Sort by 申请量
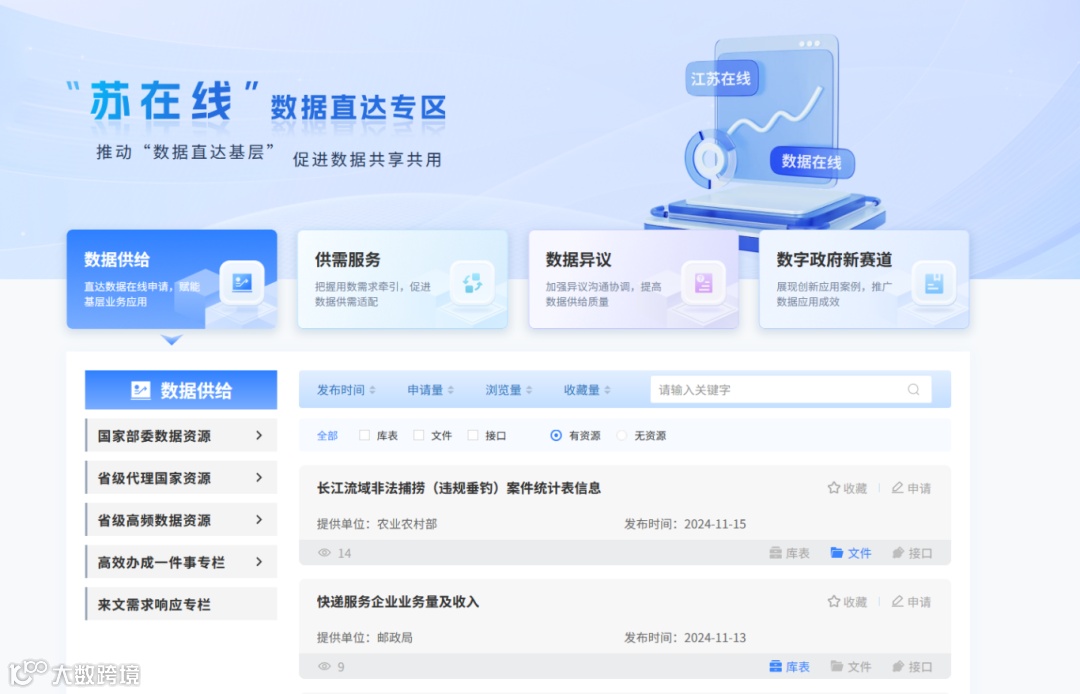 point(430,390)
